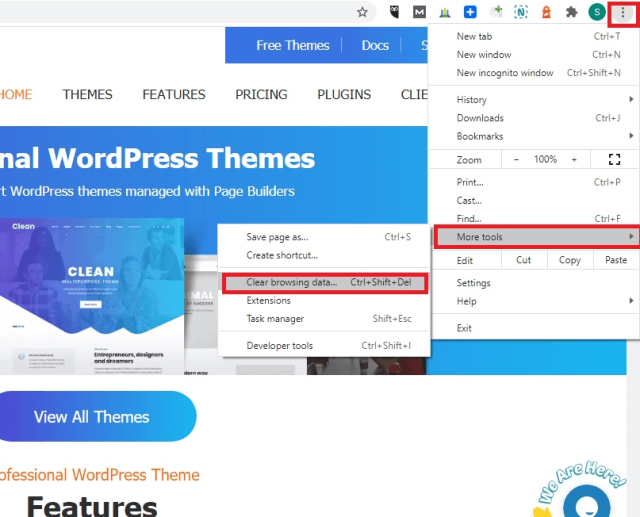This screenshot has width=640, height=517.
Task: Increase zoom with the plus button
Action: 574,159
